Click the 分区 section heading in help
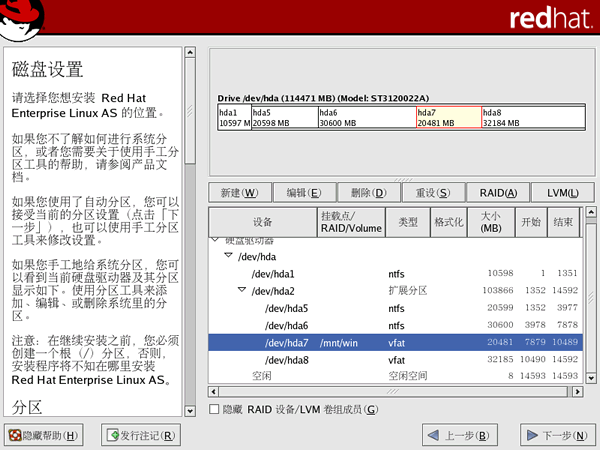This screenshot has width=600, height=450. 26,407
